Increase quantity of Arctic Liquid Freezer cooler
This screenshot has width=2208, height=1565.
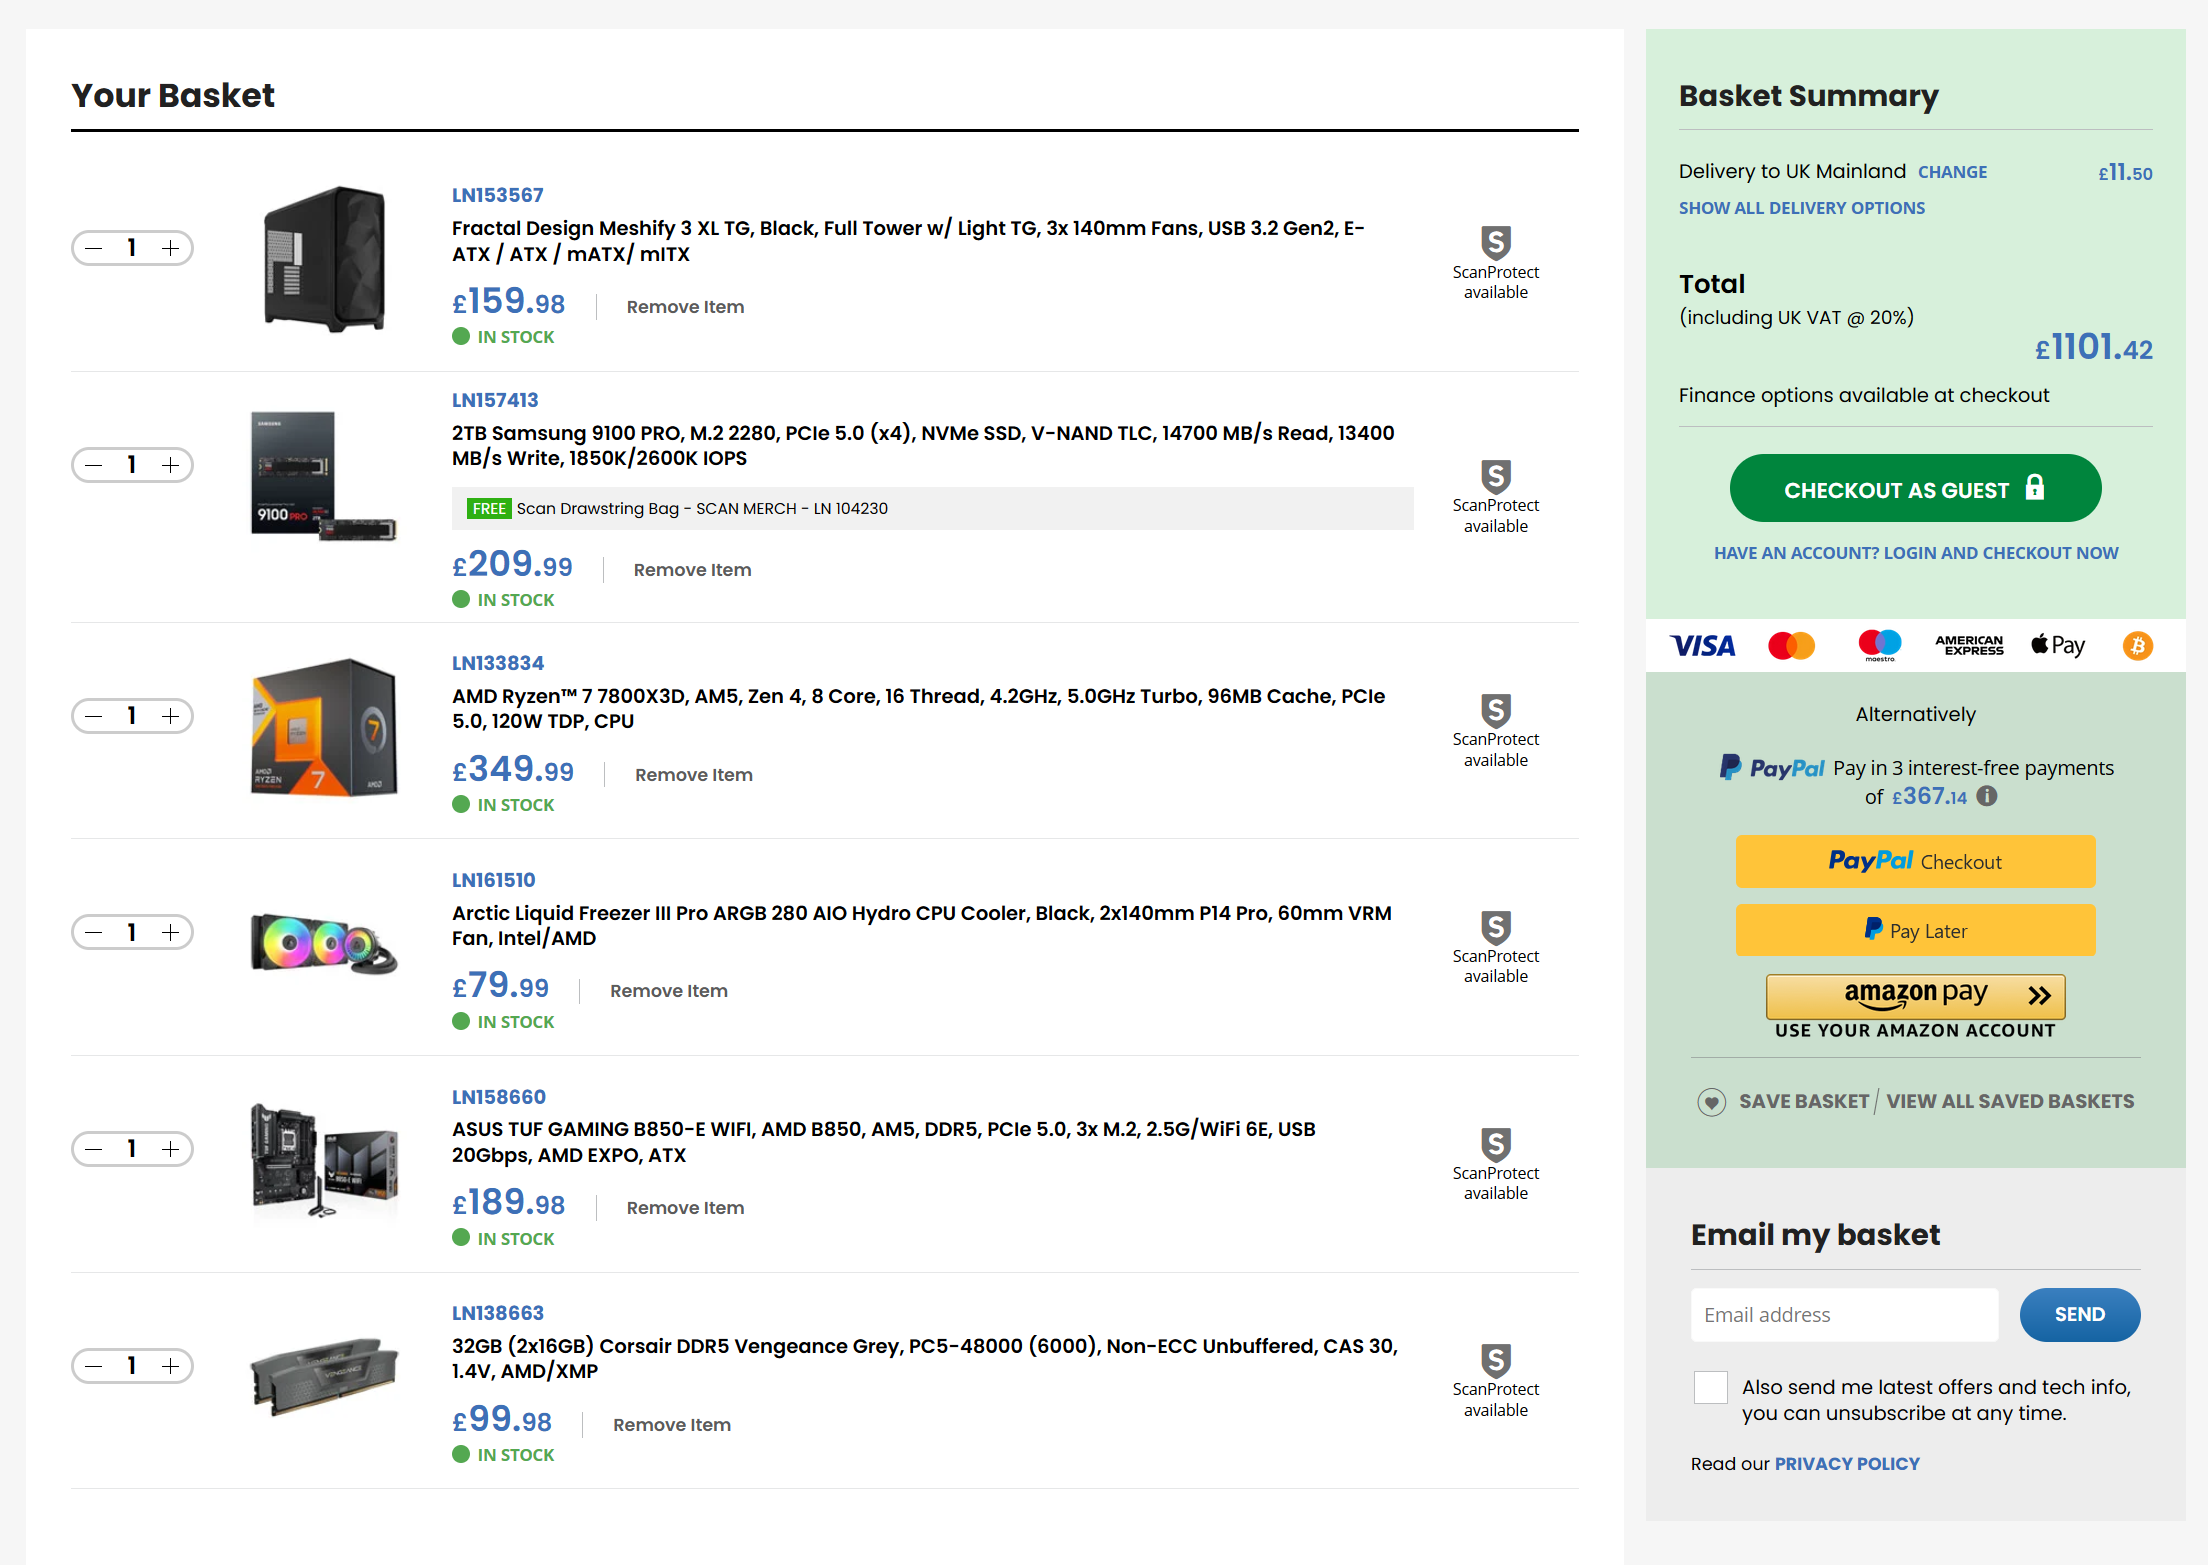tap(171, 933)
